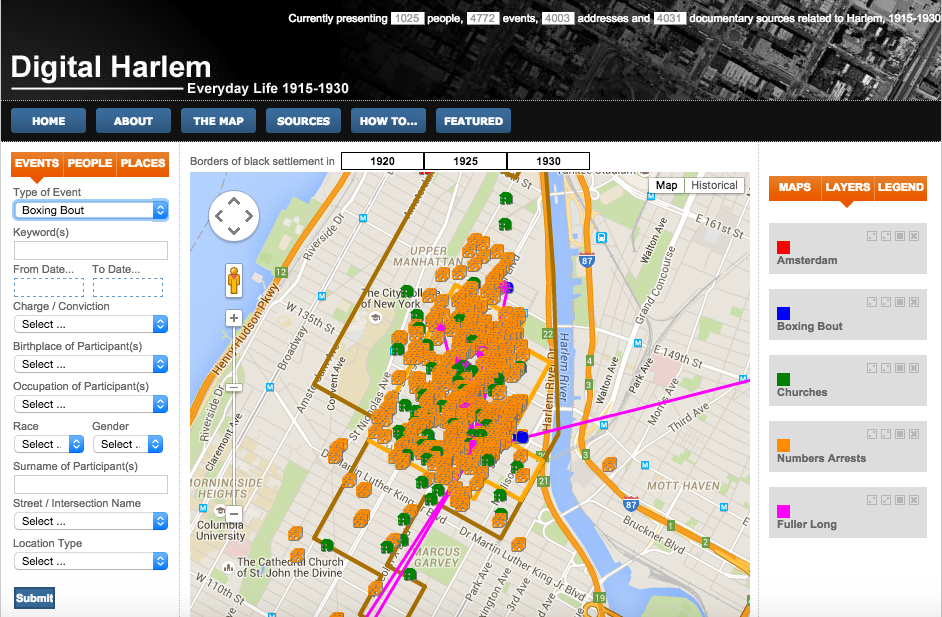Toggle the 1930 black settlement border

pyautogui.click(x=548, y=161)
